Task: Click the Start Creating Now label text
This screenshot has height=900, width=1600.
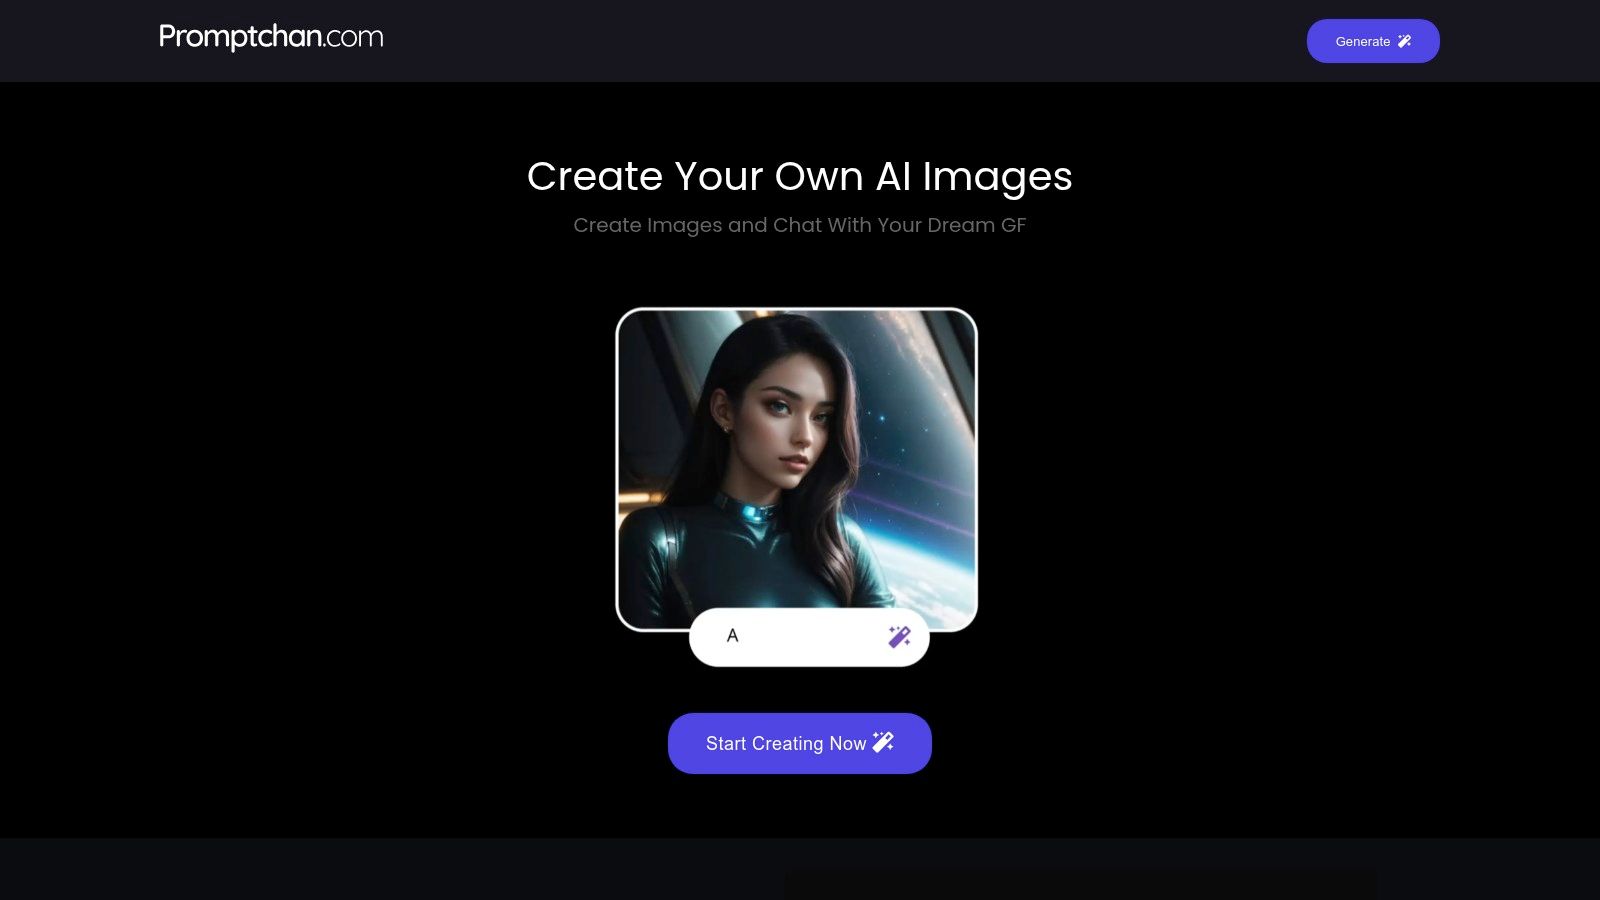Action: point(786,744)
